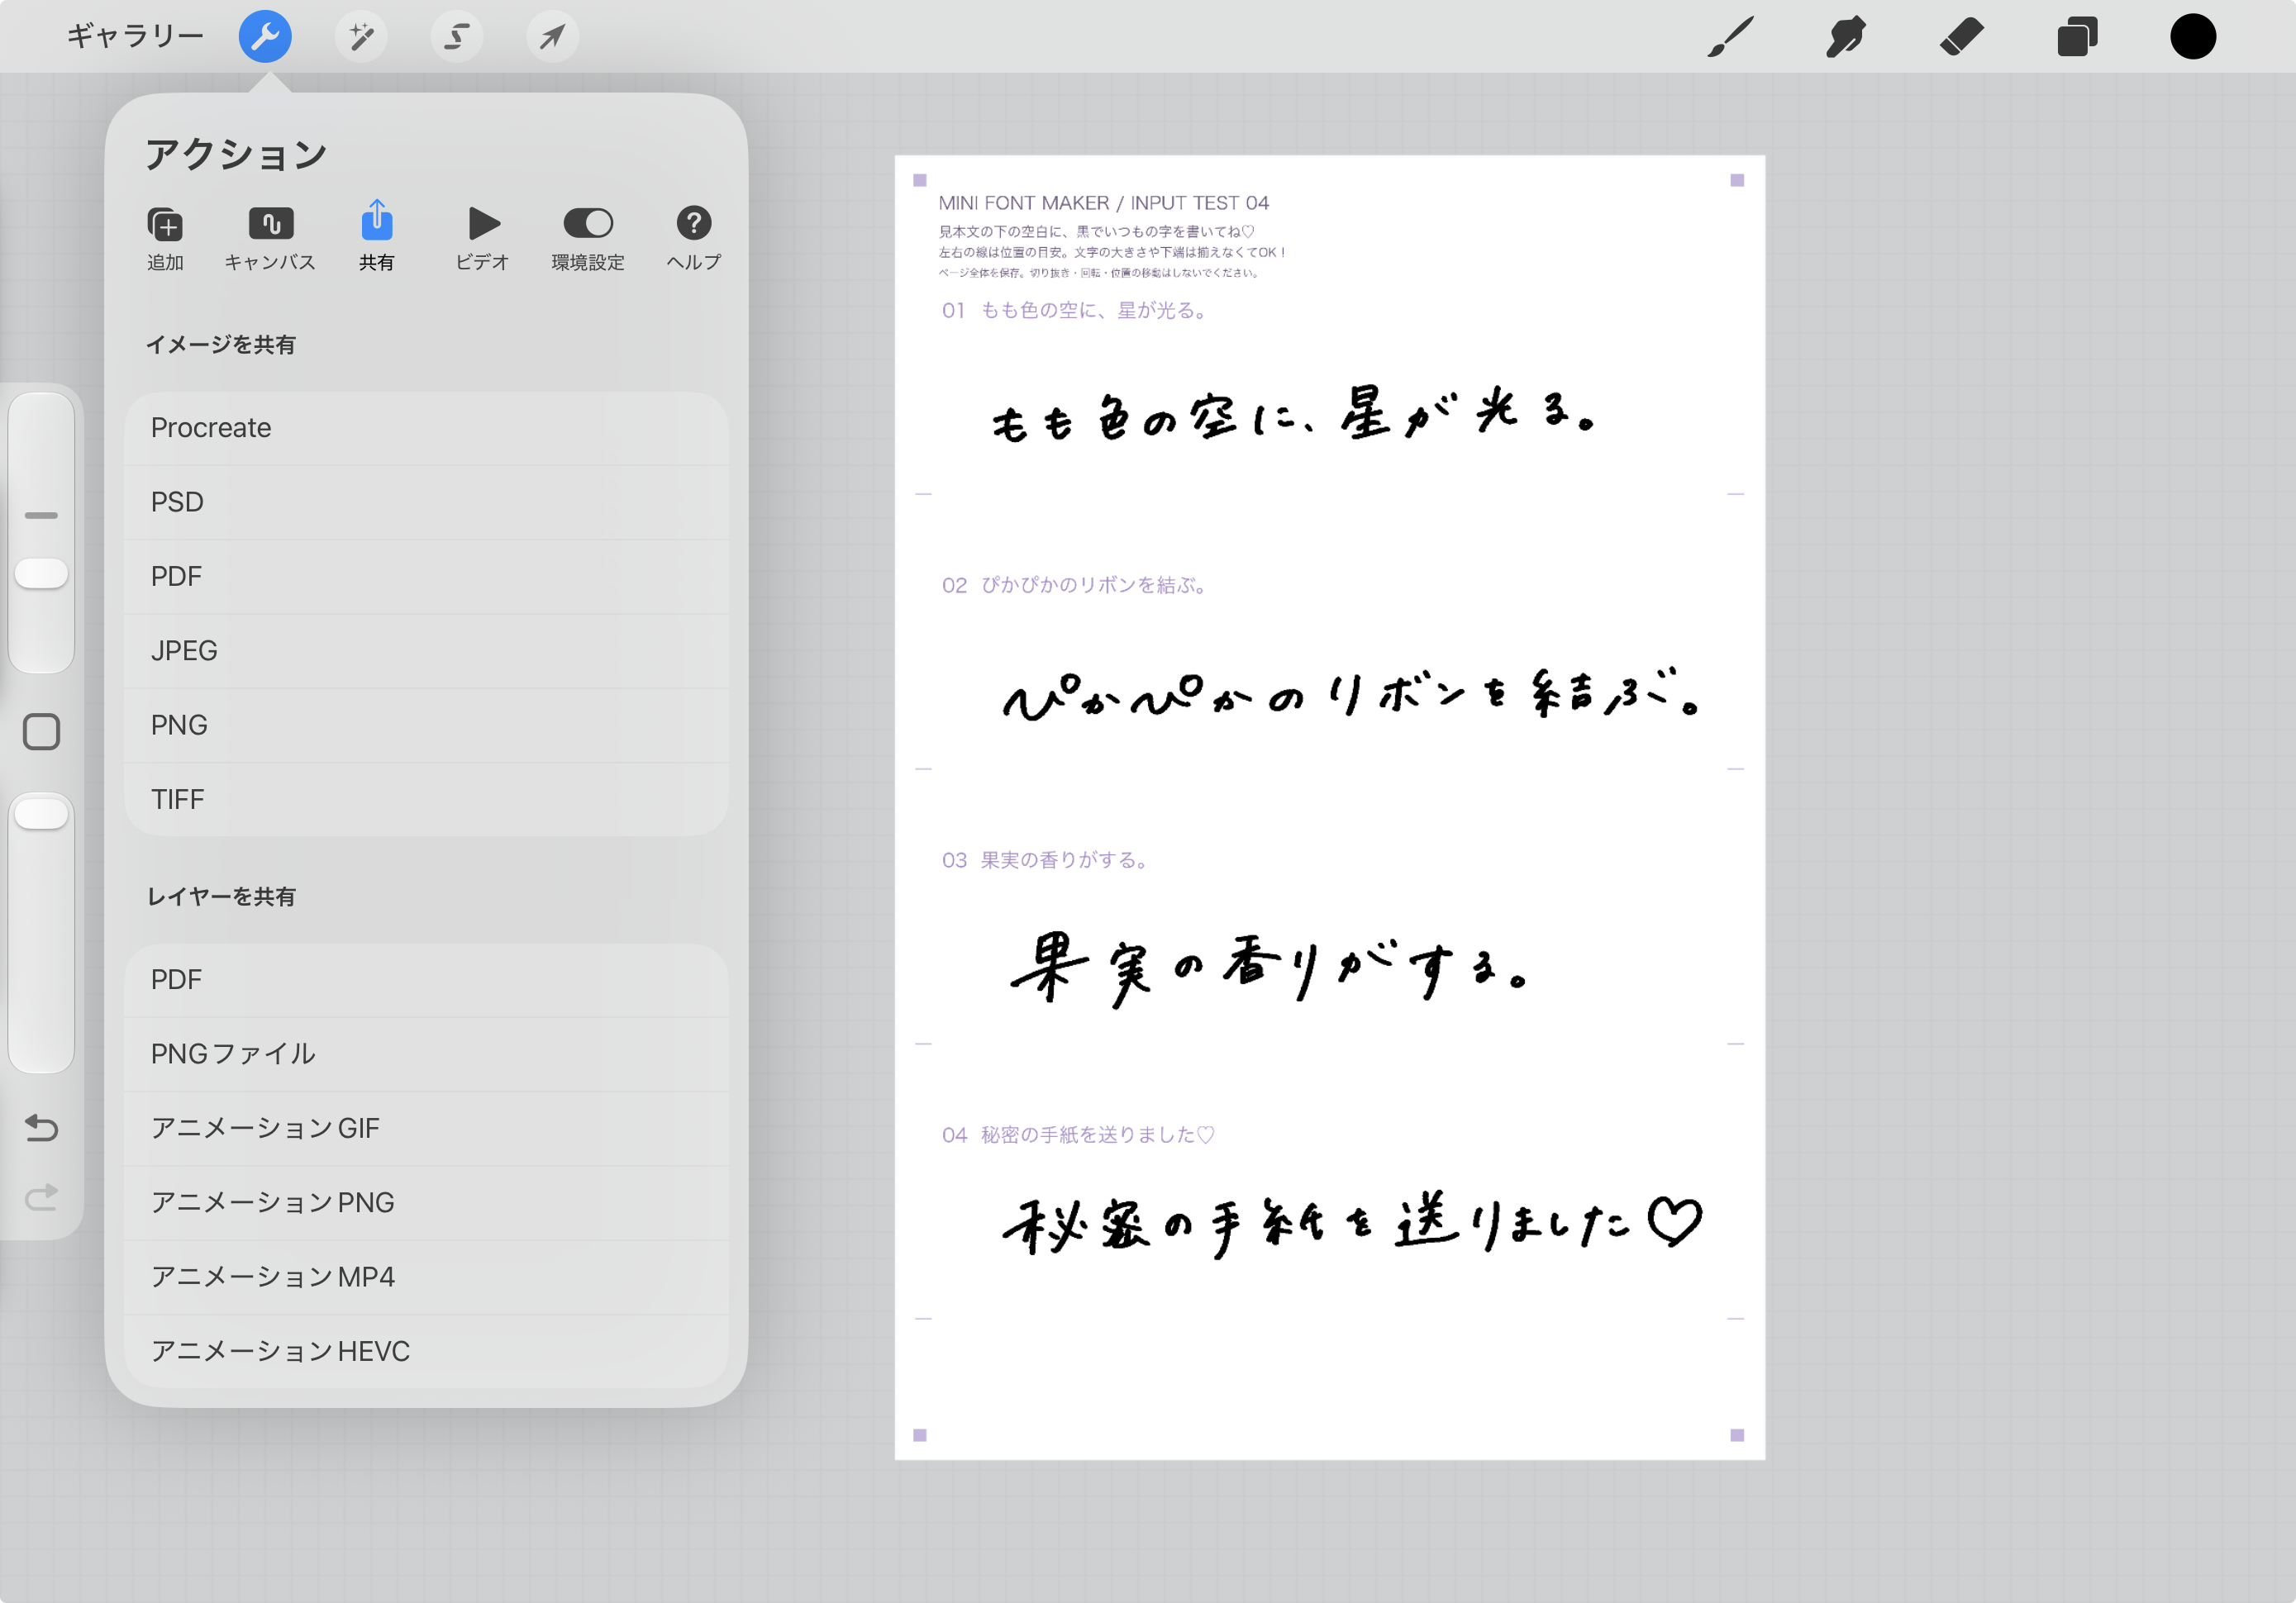Undo the last stroke

point(41,1128)
